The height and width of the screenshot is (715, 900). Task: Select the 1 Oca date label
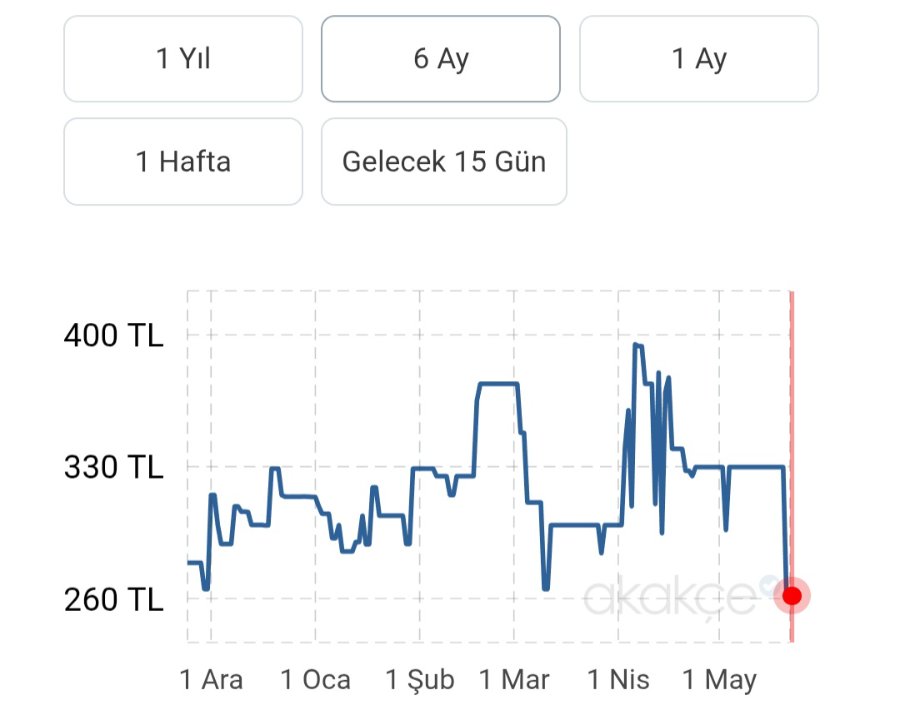[315, 681]
